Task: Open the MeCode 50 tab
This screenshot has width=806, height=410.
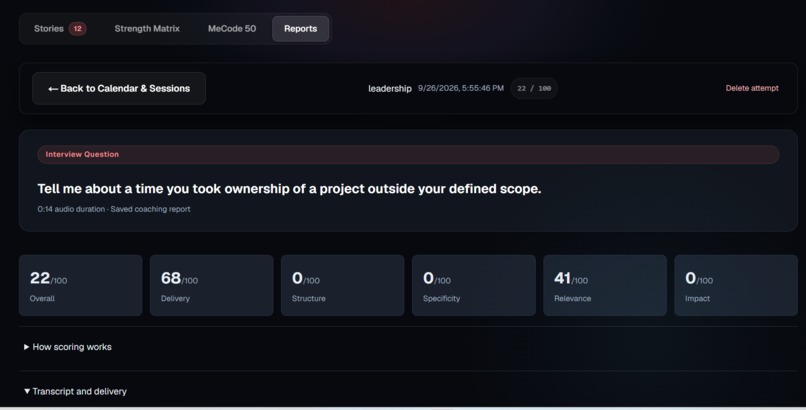Action: 232,29
